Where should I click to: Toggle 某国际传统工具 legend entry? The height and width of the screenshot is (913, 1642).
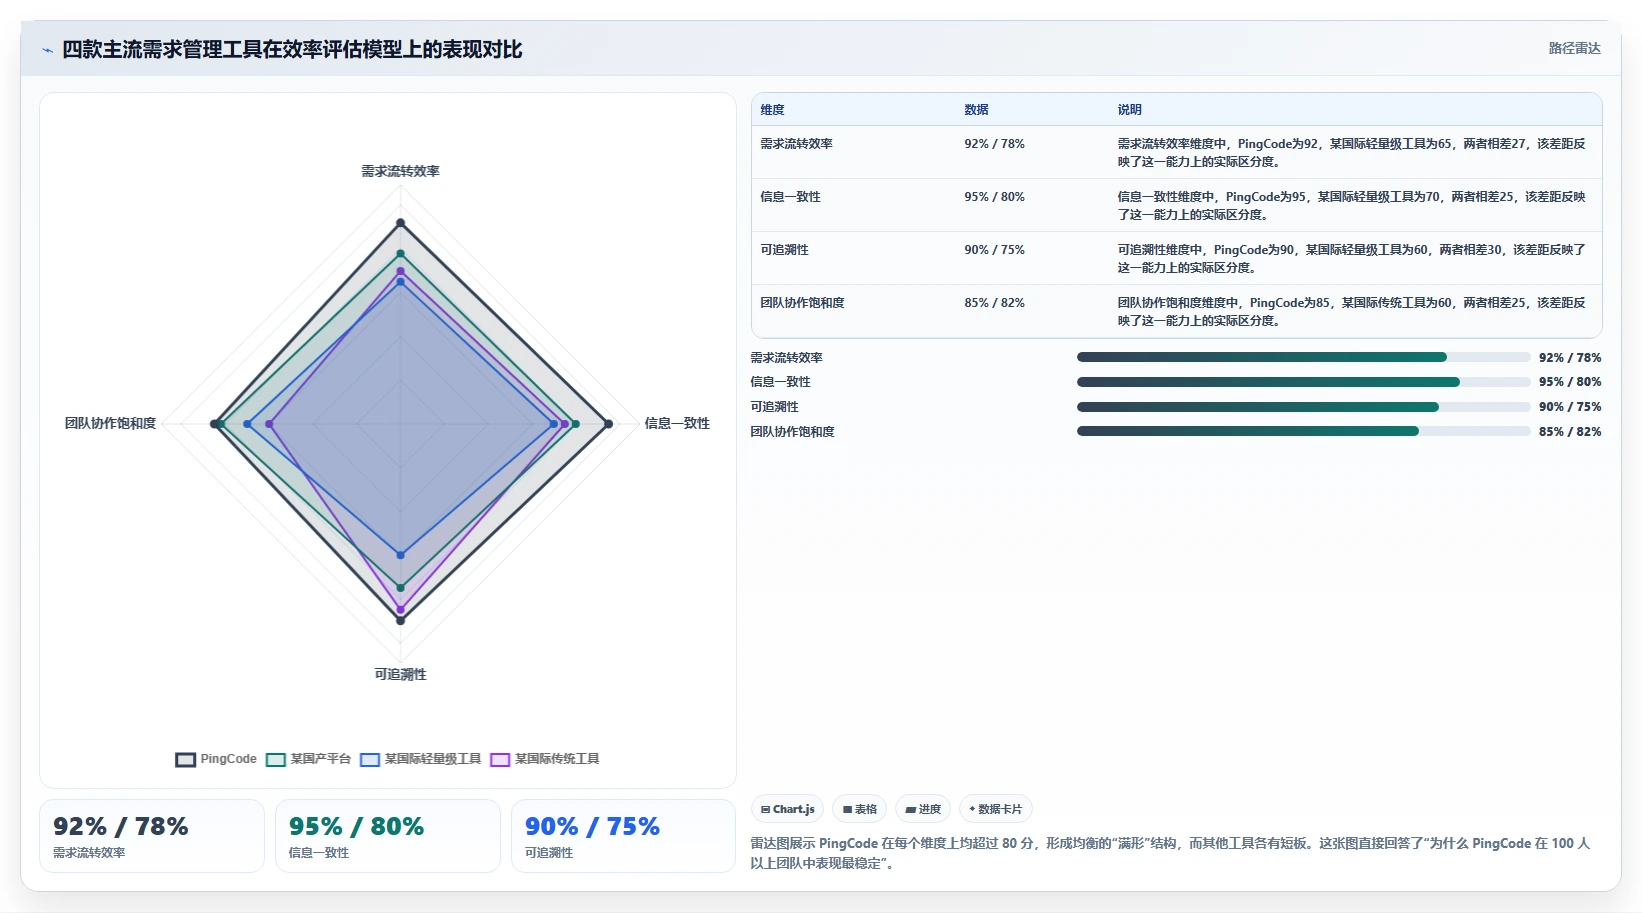545,759
